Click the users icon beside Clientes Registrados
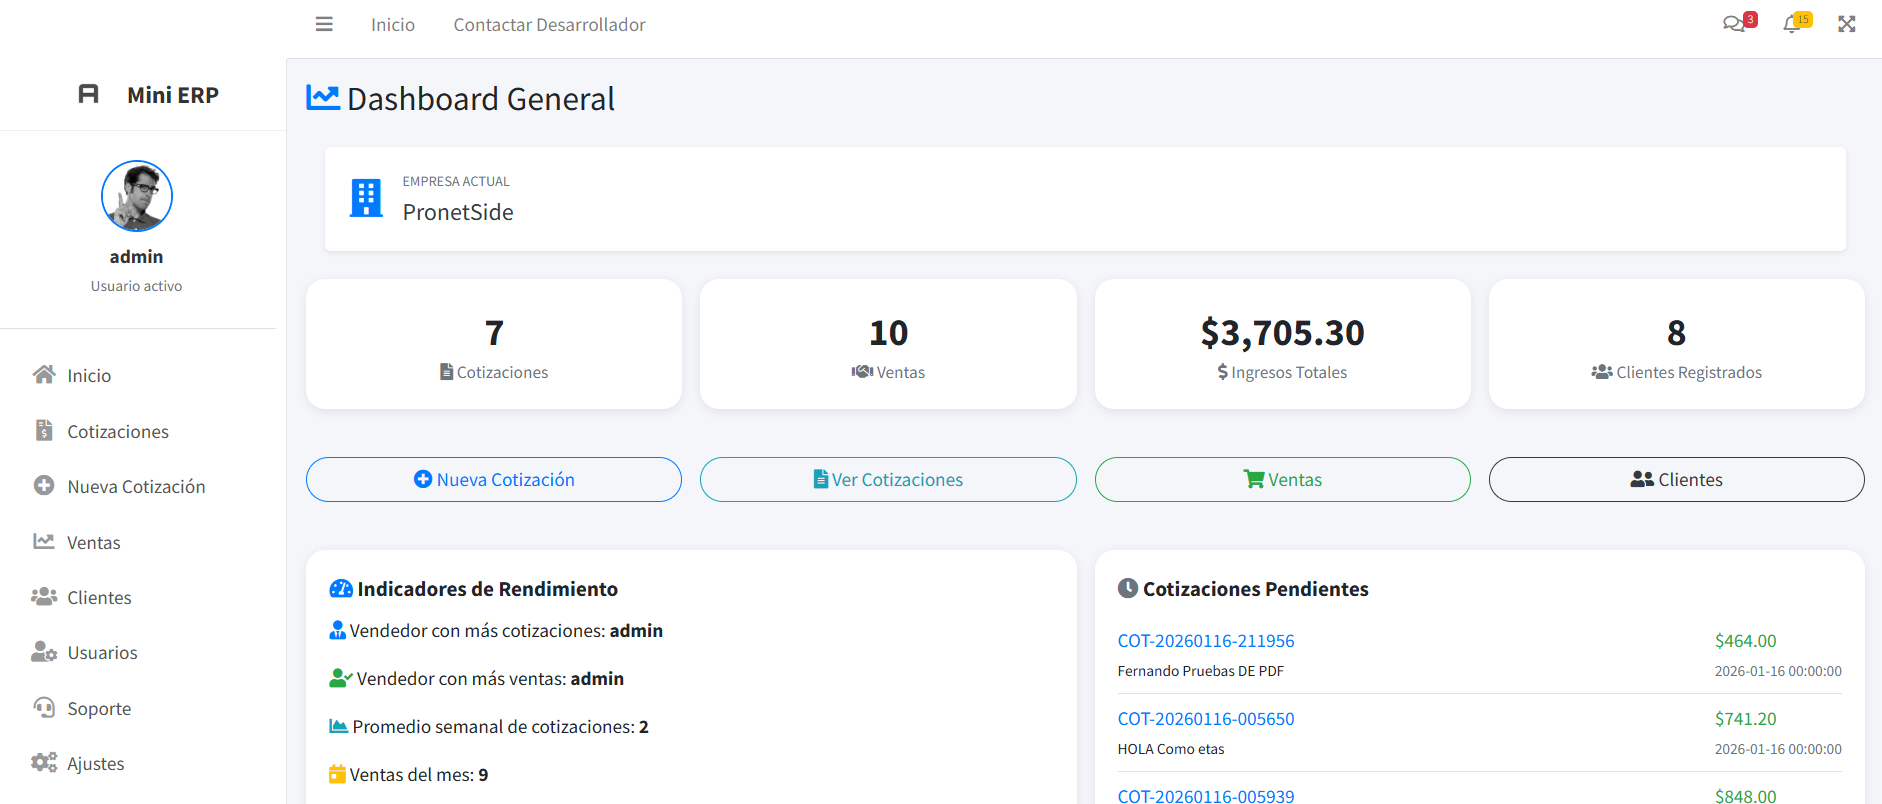The height and width of the screenshot is (804, 1882). 1602,372
